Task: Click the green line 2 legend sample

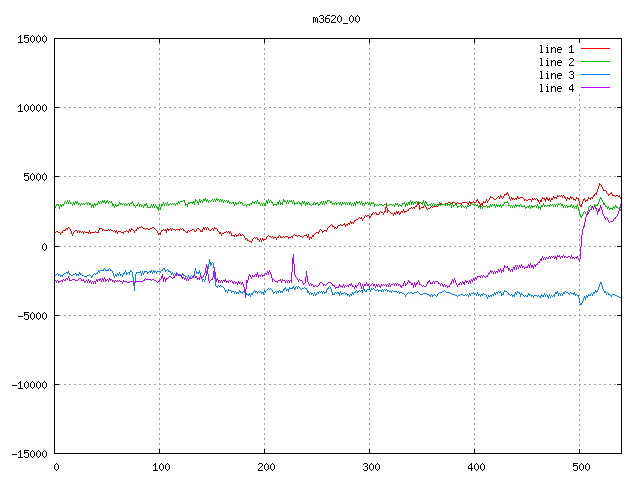Action: (595, 62)
